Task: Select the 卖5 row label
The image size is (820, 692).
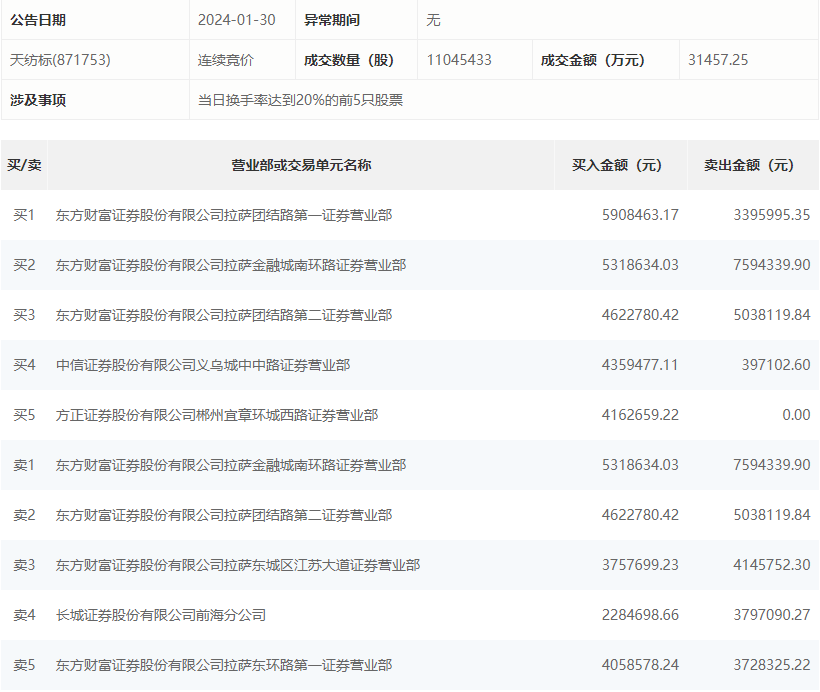Action: [x=24, y=665]
